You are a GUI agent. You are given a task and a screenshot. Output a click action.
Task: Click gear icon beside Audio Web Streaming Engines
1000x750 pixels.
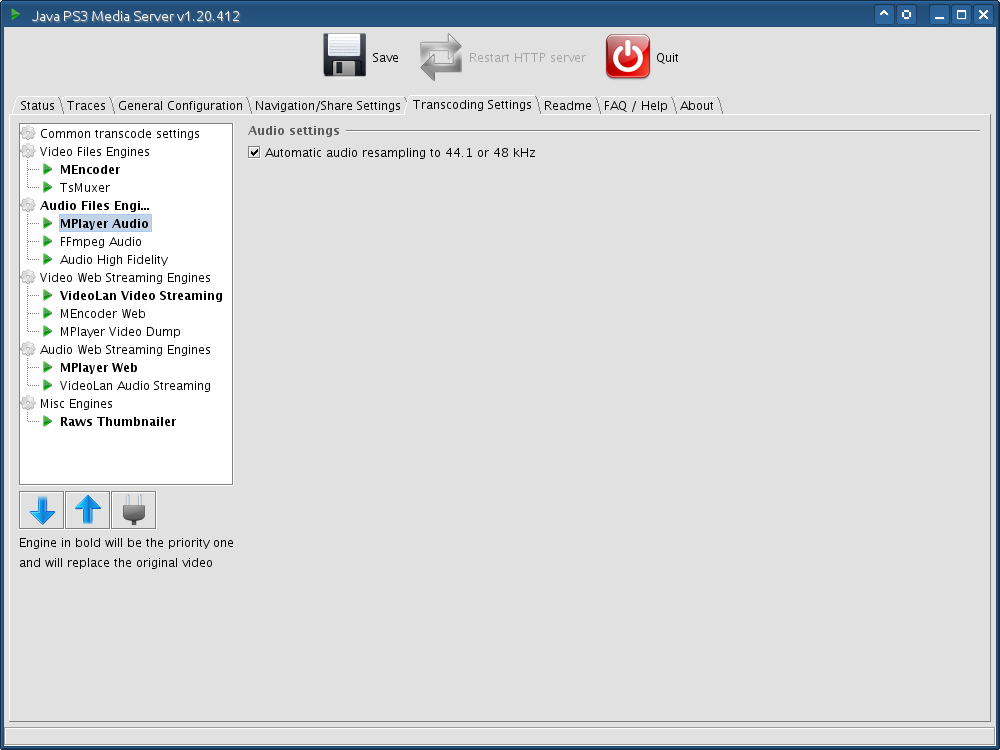[x=28, y=349]
